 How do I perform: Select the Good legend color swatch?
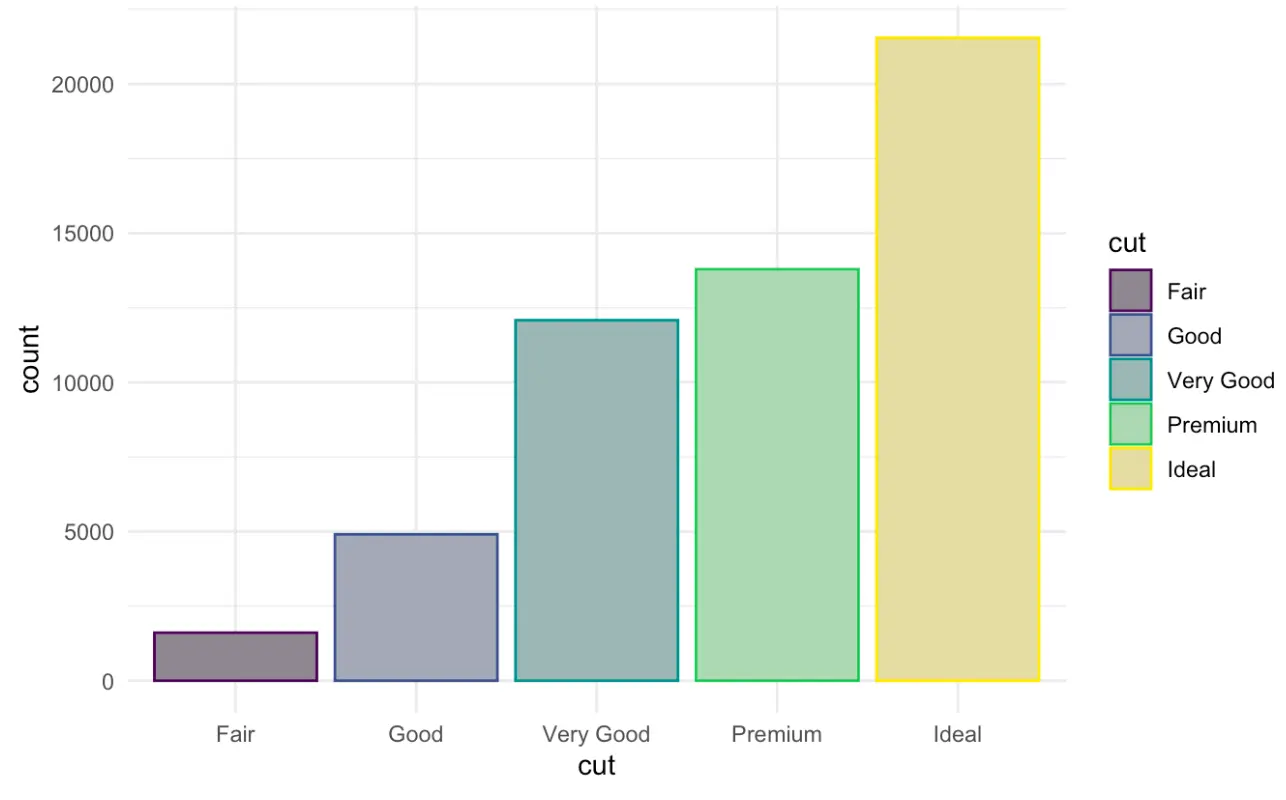(1130, 336)
